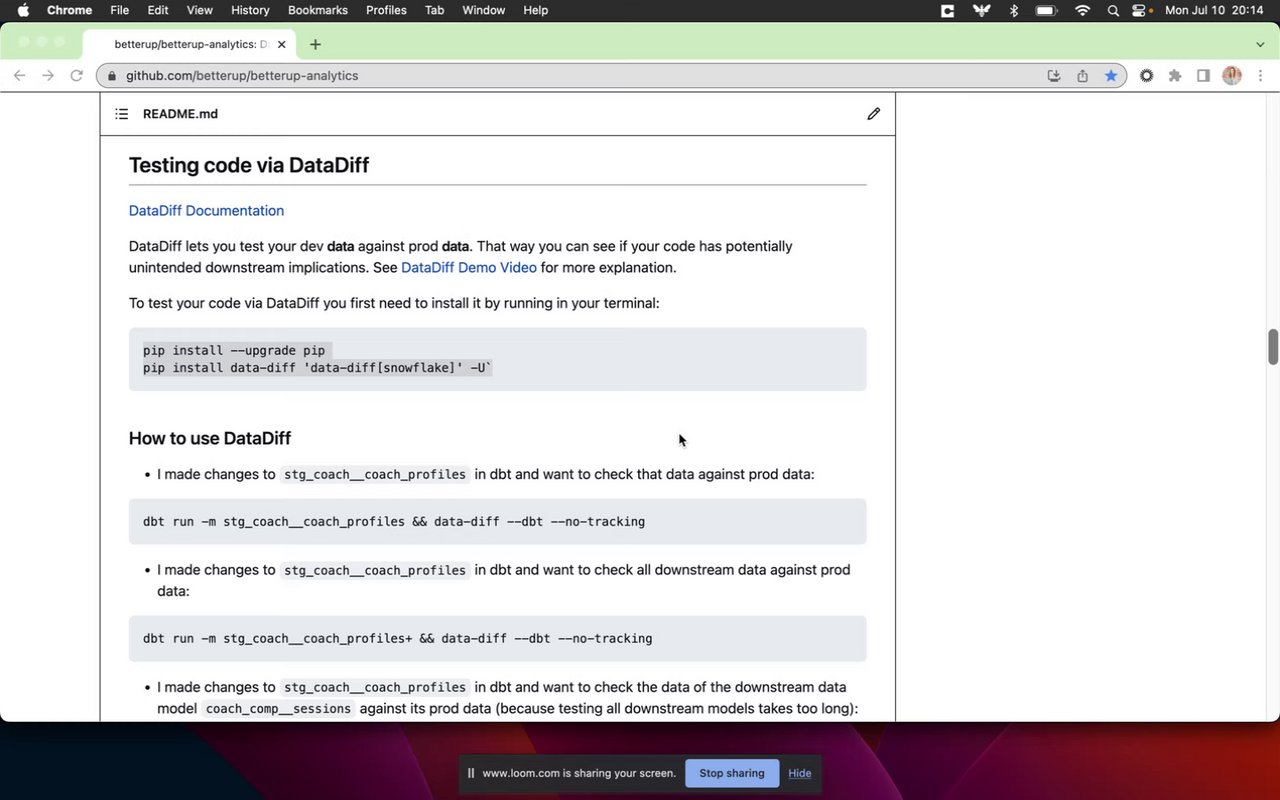Open the History menu

[x=250, y=10]
